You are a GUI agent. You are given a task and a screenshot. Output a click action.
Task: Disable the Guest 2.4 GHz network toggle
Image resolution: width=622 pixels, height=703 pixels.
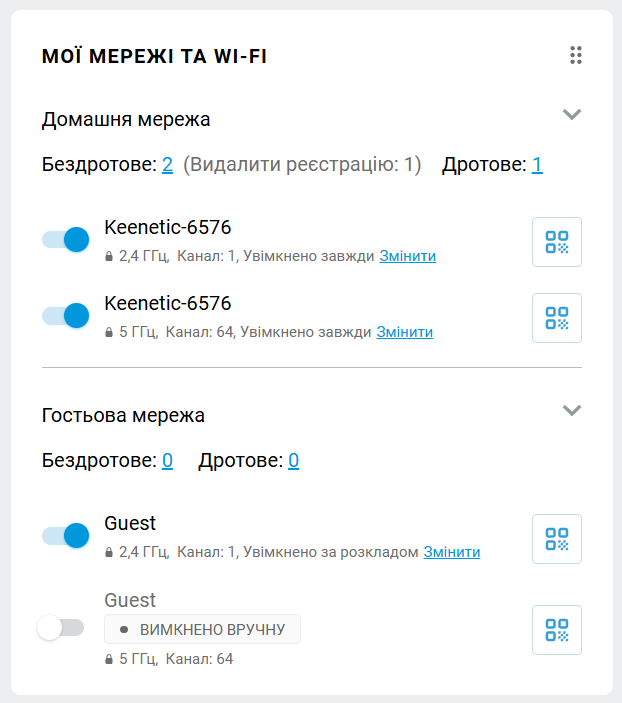pos(66,537)
